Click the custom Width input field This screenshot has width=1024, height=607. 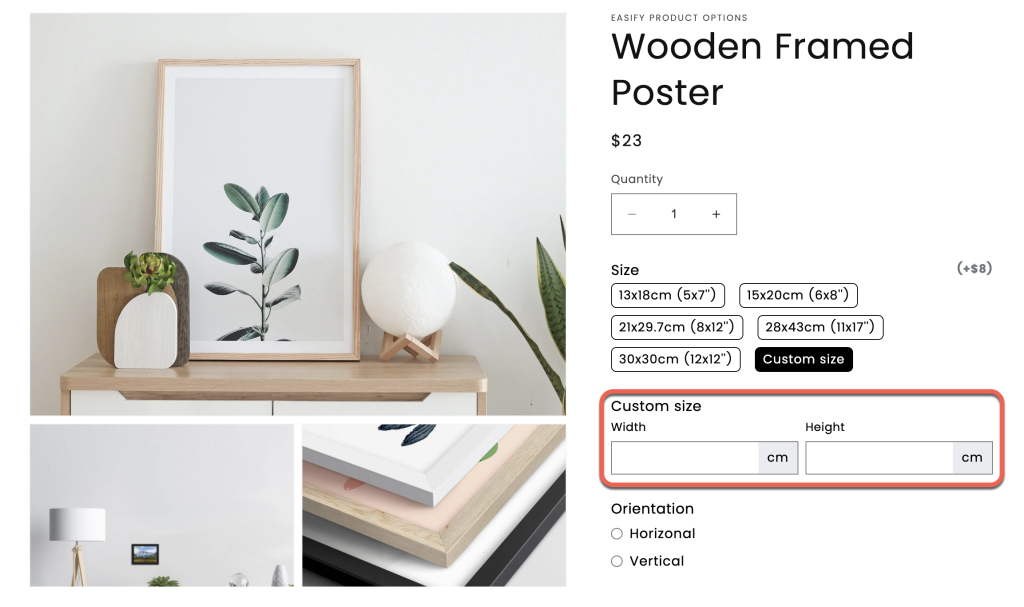(x=685, y=458)
